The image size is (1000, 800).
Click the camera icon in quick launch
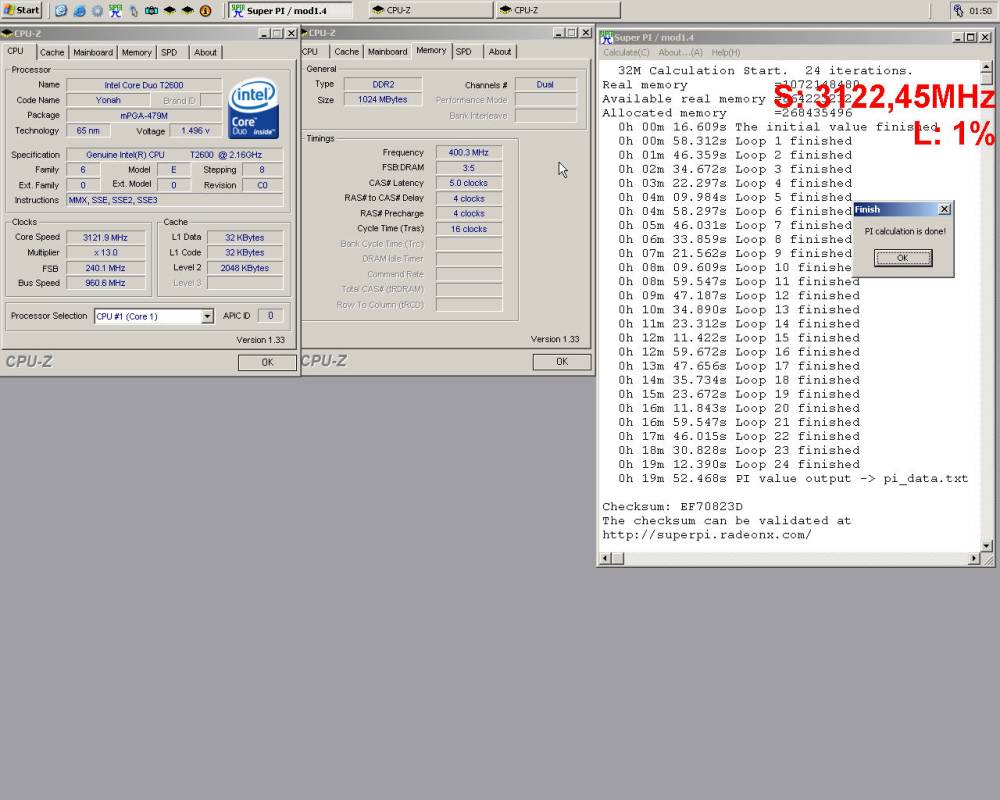pos(151,11)
